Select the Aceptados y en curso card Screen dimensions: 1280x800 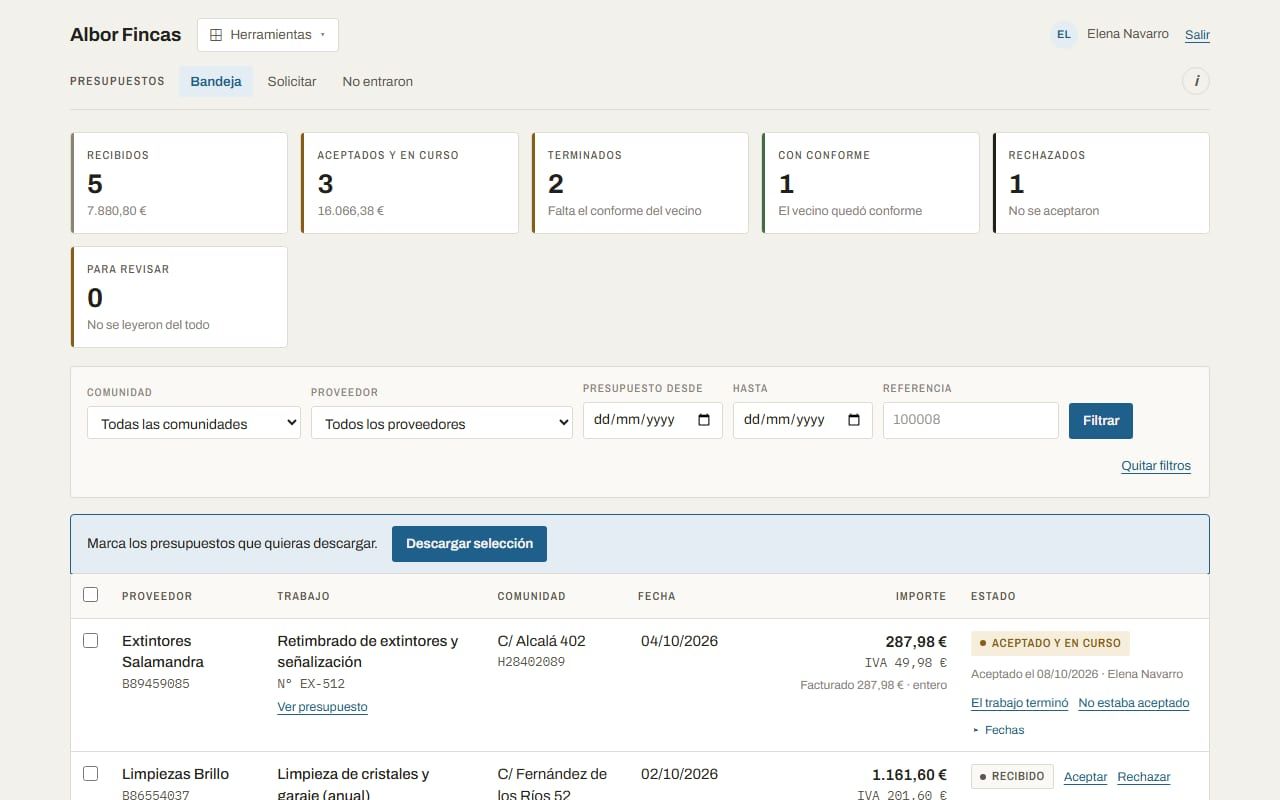point(410,183)
